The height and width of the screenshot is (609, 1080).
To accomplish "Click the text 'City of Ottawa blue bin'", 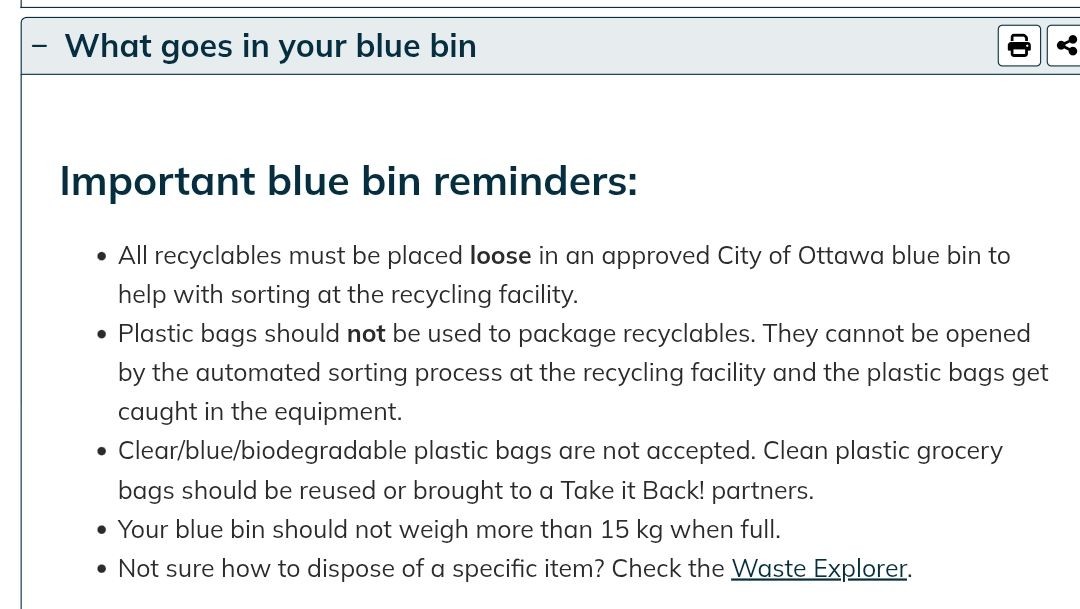I will [x=849, y=256].
